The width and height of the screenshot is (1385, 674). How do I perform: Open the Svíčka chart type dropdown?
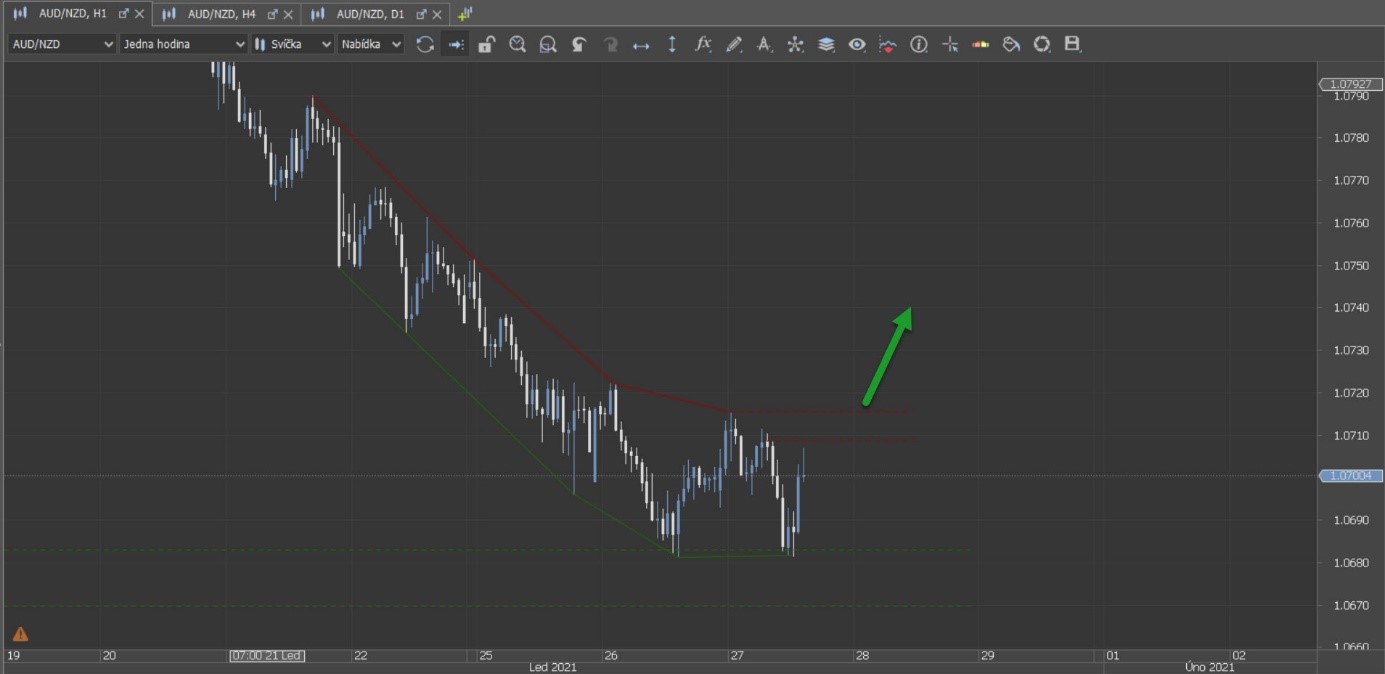292,44
